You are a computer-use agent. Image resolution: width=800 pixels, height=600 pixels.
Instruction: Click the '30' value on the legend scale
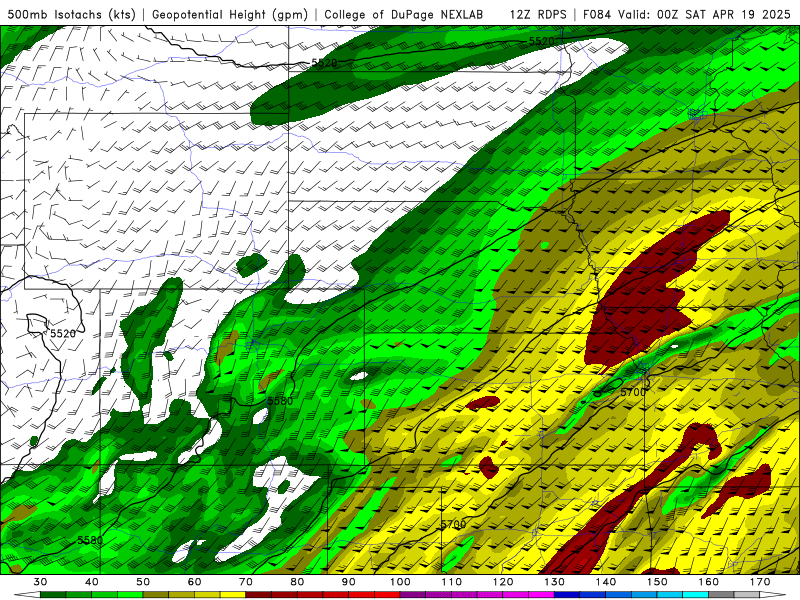pyautogui.click(x=40, y=582)
